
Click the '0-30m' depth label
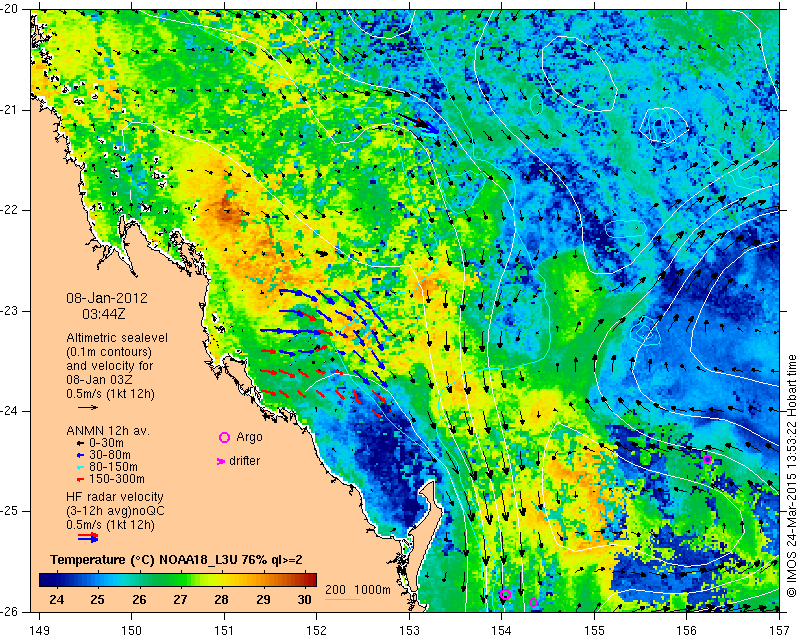click(x=106, y=443)
